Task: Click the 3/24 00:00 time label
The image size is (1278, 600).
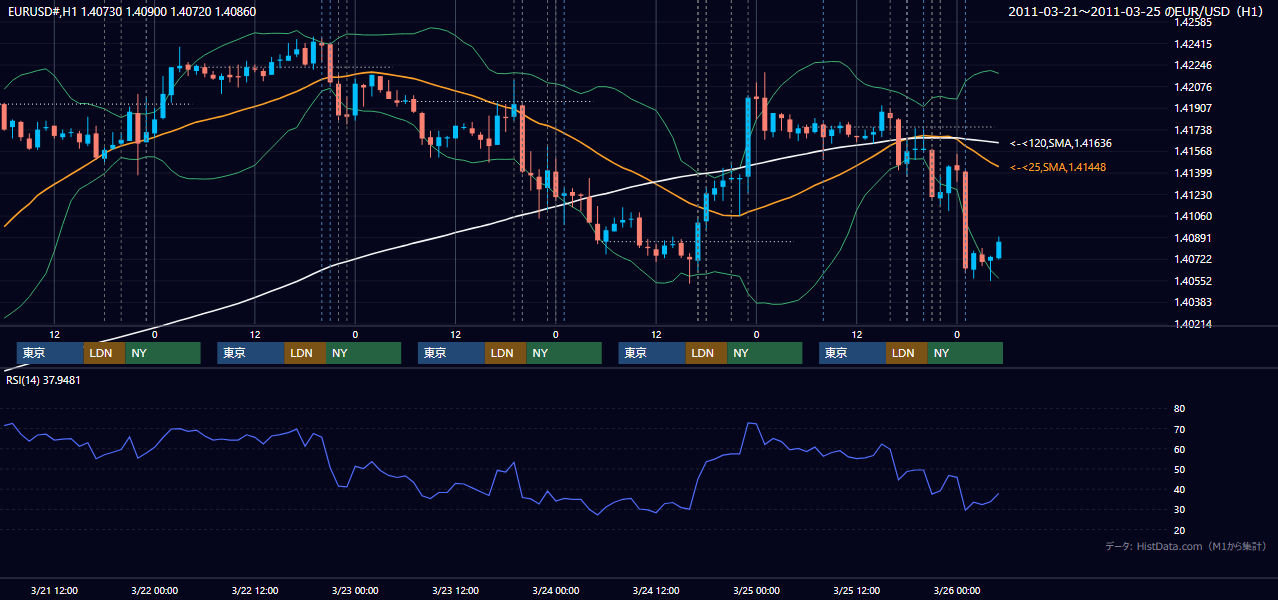Action: [555, 591]
